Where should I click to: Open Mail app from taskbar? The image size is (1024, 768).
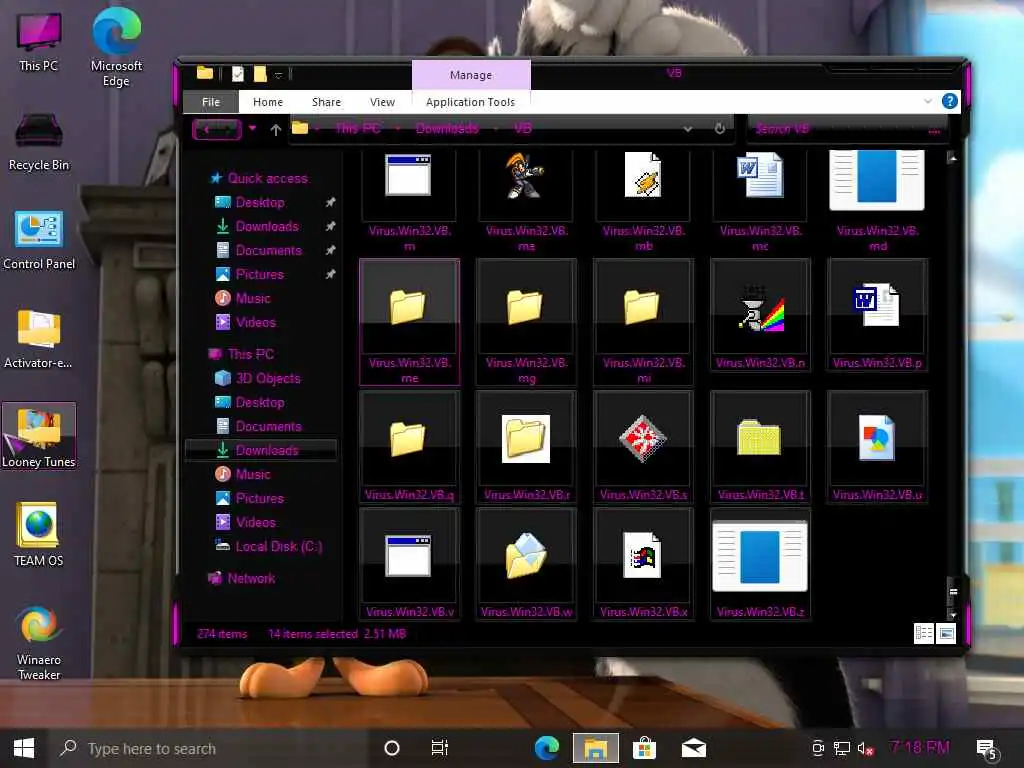pyautogui.click(x=694, y=748)
